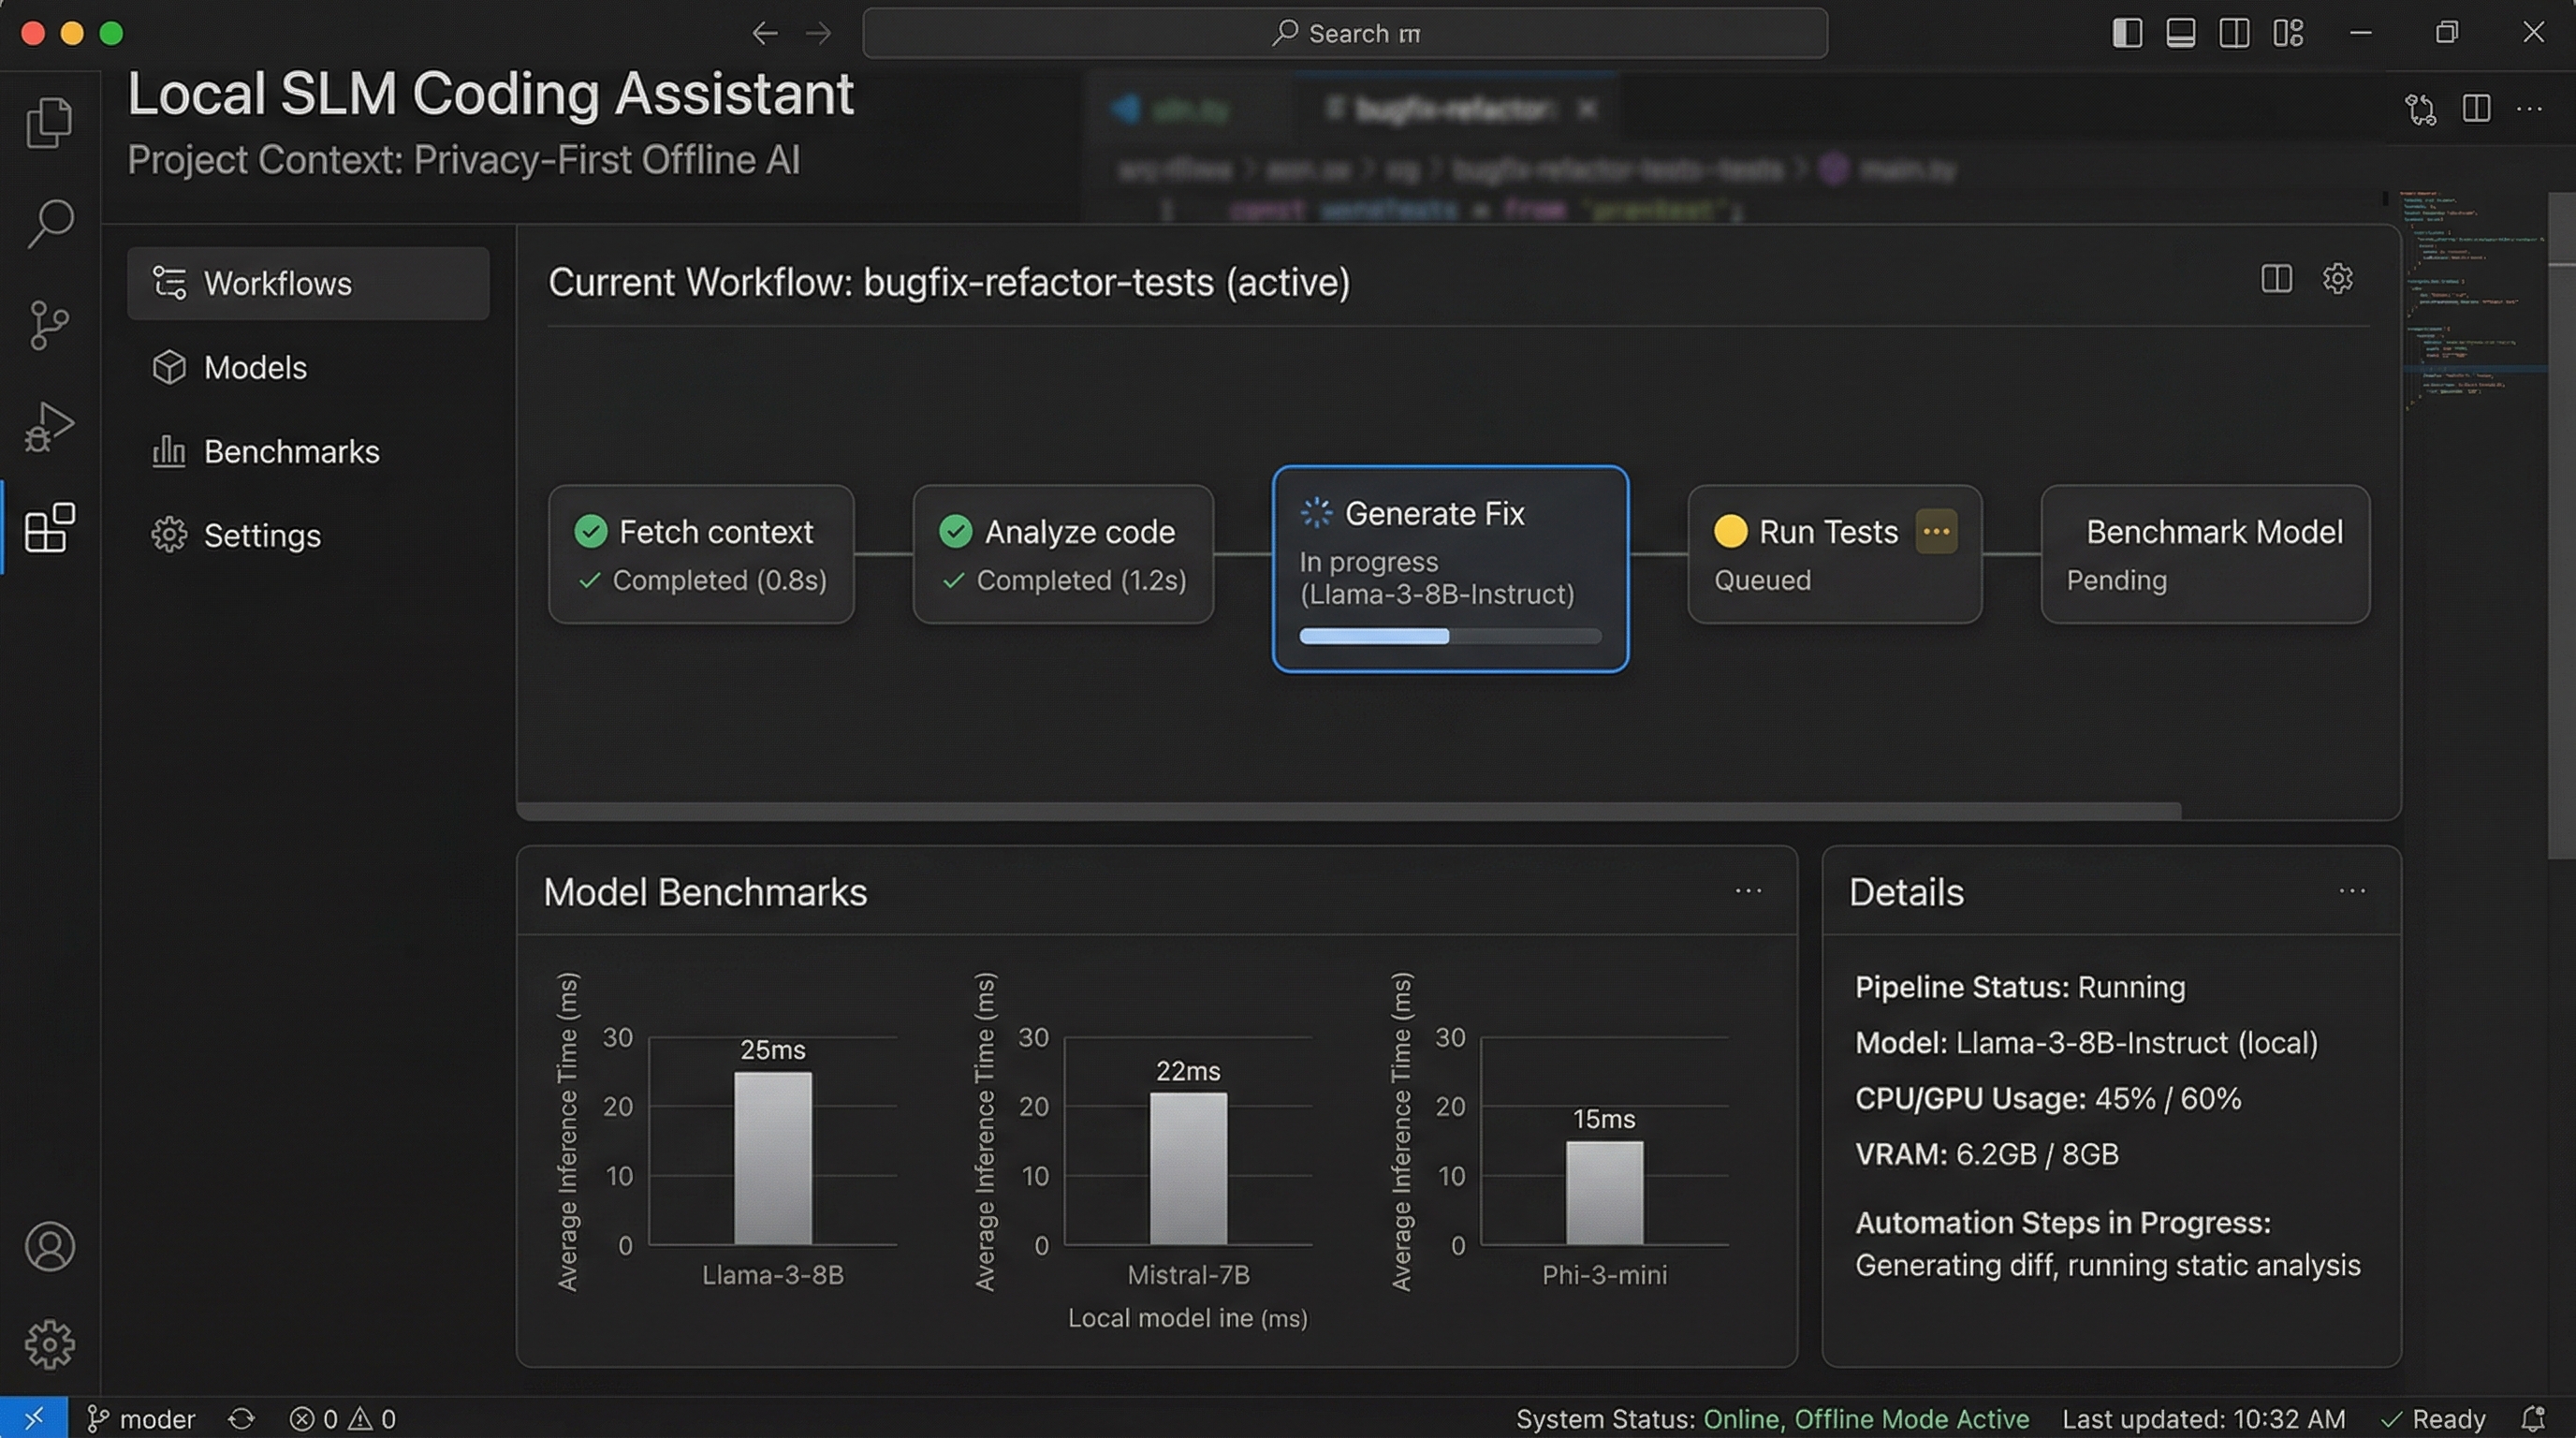The height and width of the screenshot is (1438, 2576).
Task: Open Source Control from the activity bar
Action: [49, 326]
